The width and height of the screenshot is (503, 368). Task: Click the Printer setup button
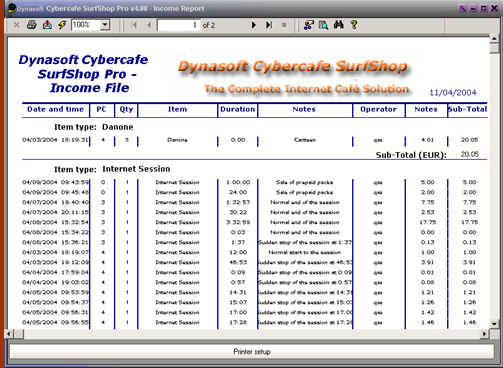252,352
